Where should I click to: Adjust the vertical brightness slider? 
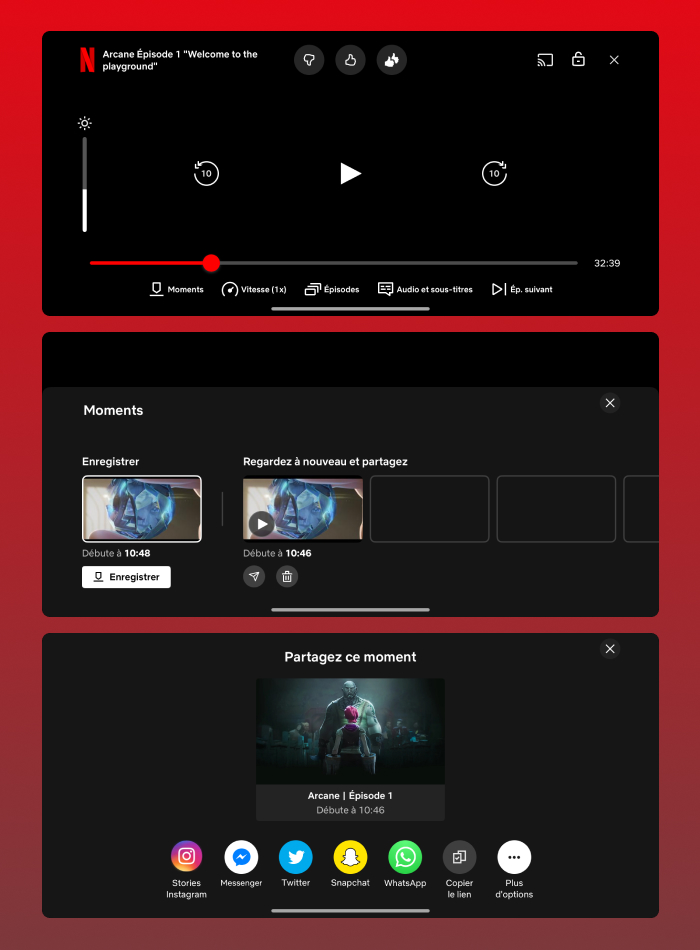pyautogui.click(x=85, y=185)
